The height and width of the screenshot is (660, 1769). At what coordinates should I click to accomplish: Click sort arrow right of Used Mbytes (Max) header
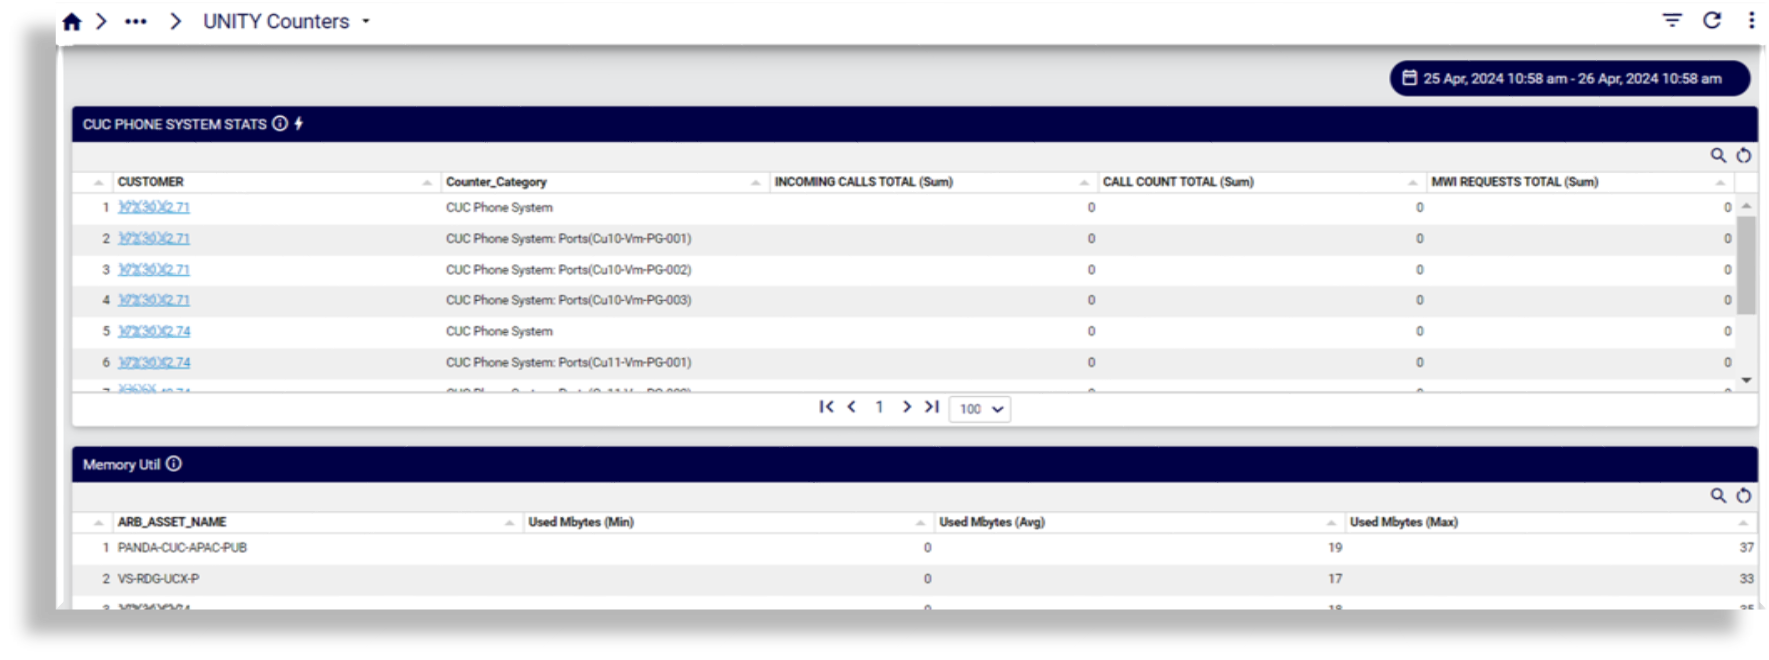pos(1743,523)
